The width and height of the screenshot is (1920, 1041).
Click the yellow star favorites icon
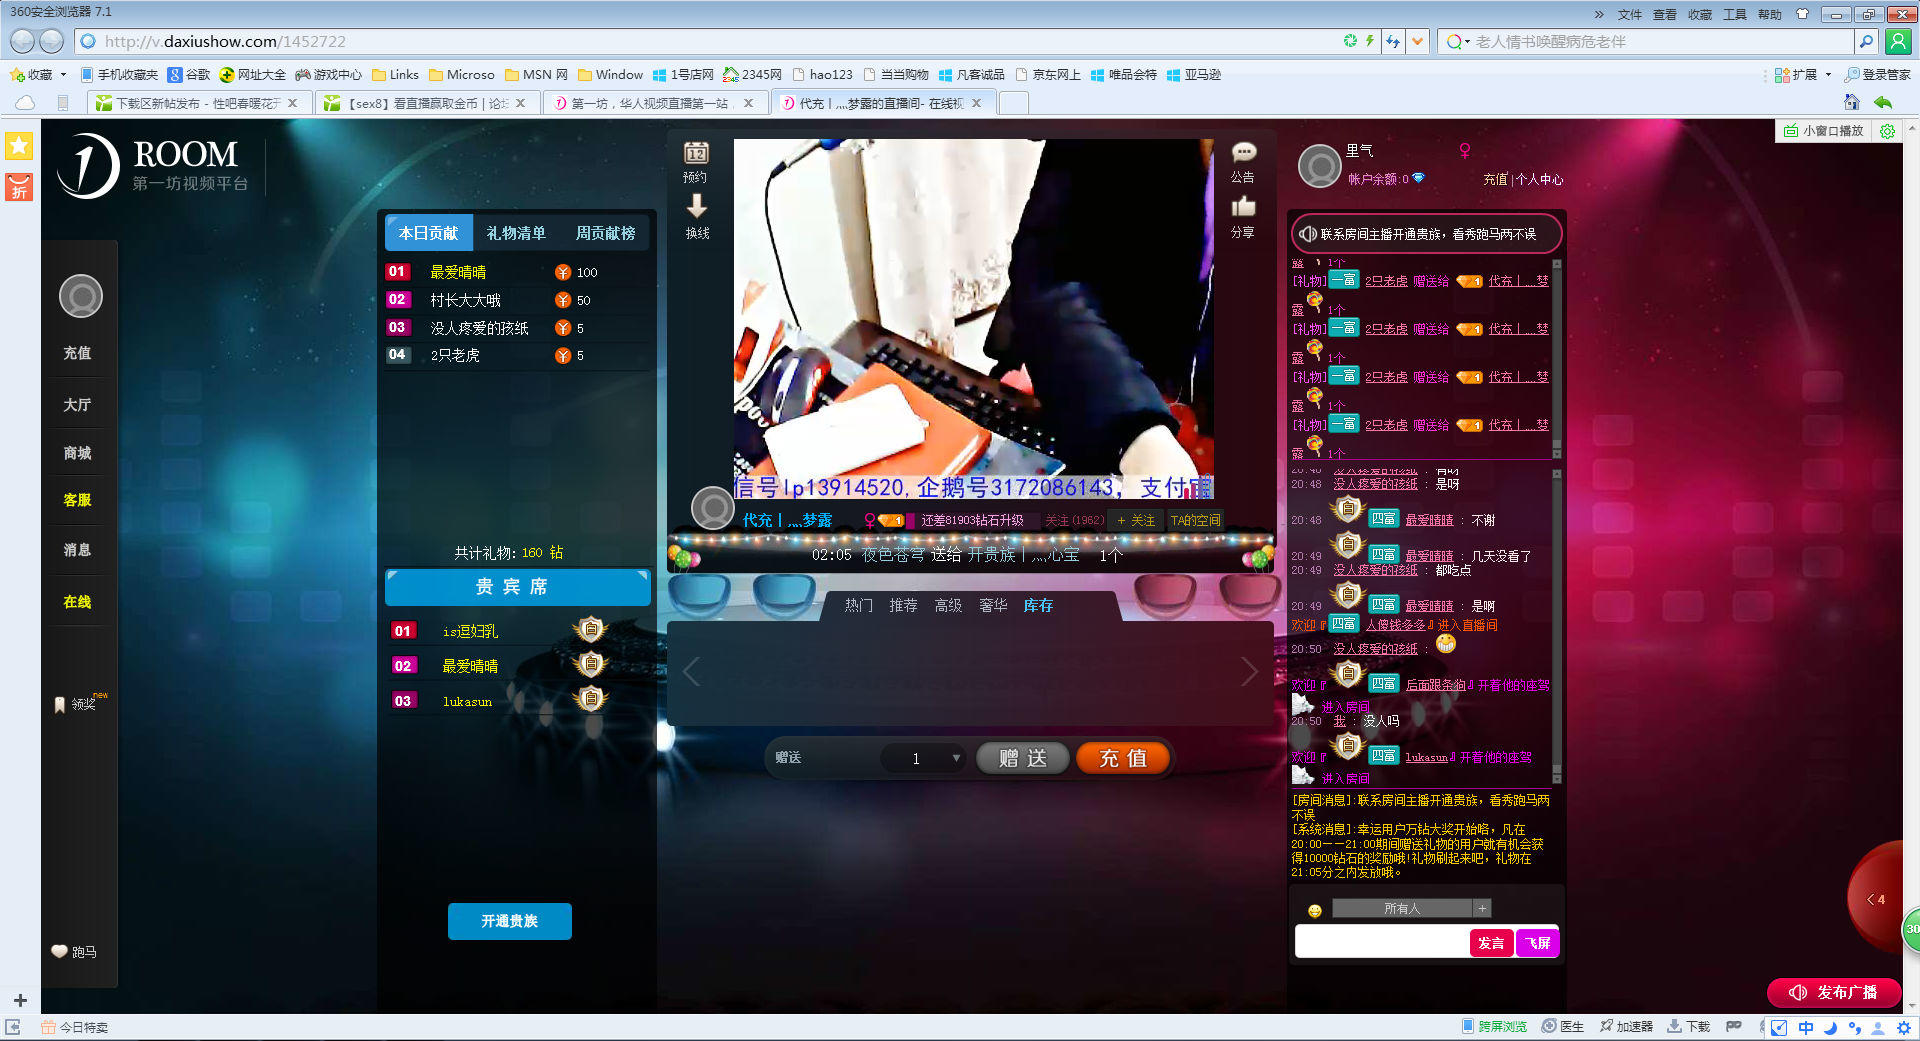pyautogui.click(x=19, y=146)
